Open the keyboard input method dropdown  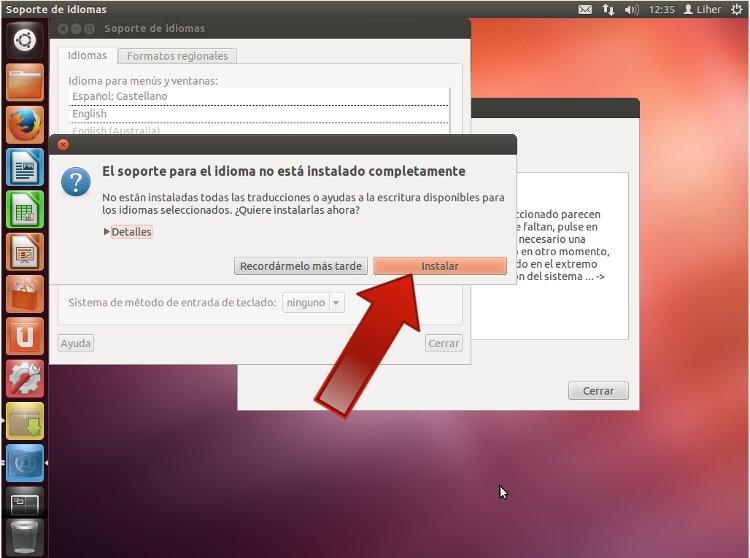coord(313,303)
